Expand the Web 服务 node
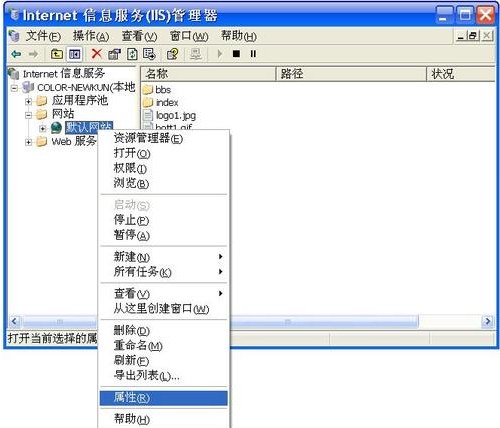The width and height of the screenshot is (500, 428). pyautogui.click(x=29, y=142)
